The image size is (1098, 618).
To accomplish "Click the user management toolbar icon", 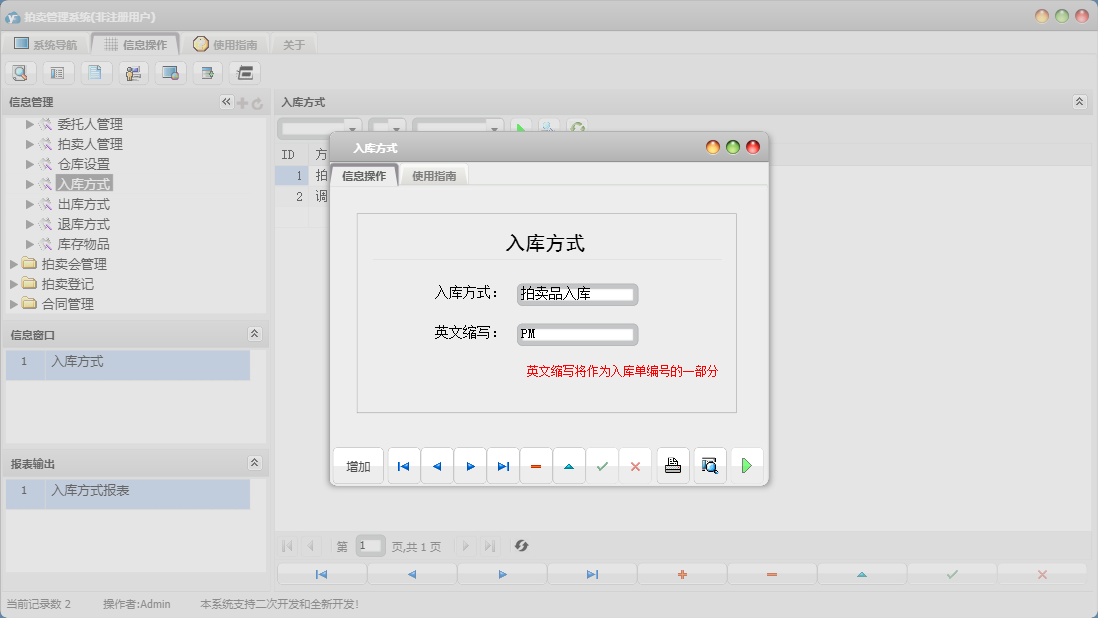I will (132, 72).
